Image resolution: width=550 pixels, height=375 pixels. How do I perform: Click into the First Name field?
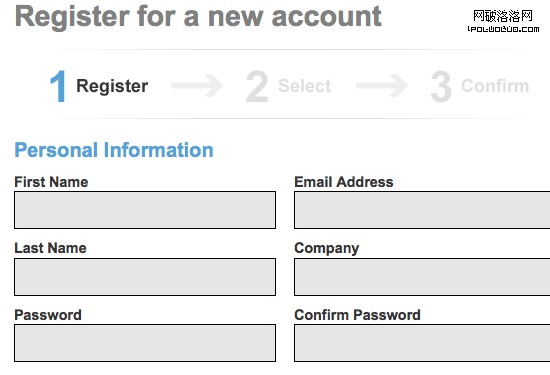(145, 210)
